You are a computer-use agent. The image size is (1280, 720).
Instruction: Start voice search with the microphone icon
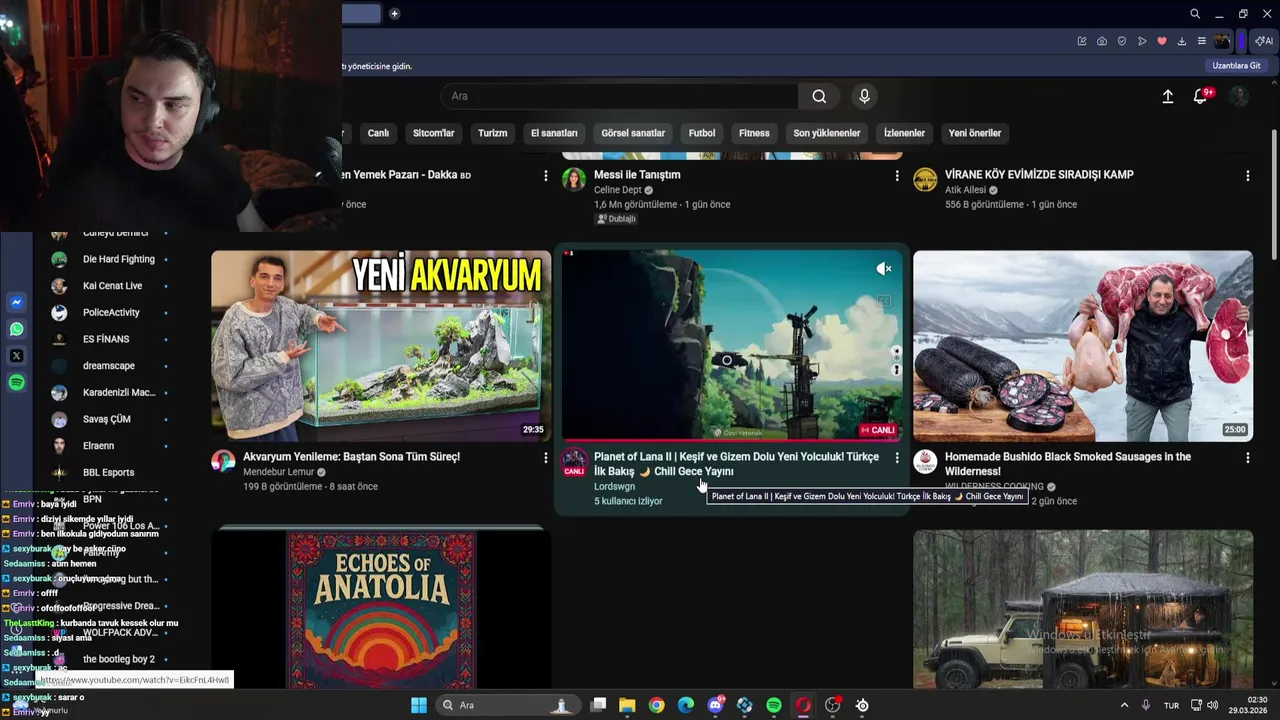pos(865,96)
